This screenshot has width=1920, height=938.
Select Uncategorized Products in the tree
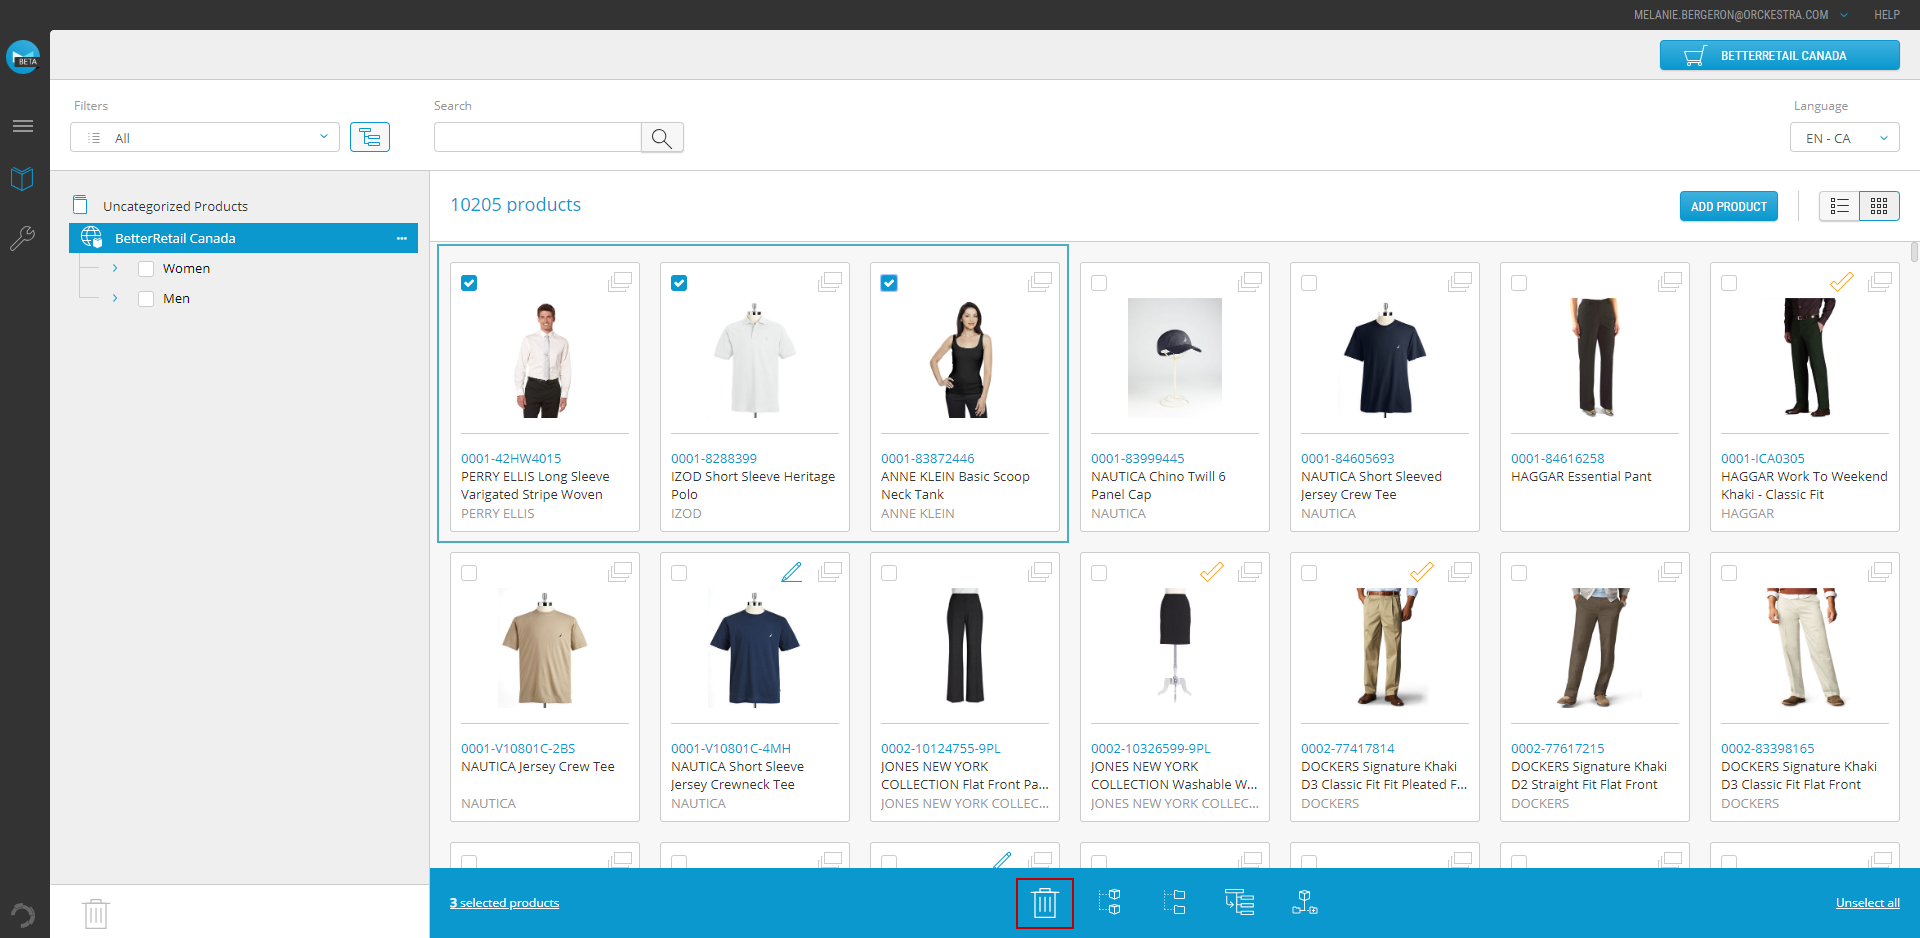(175, 206)
